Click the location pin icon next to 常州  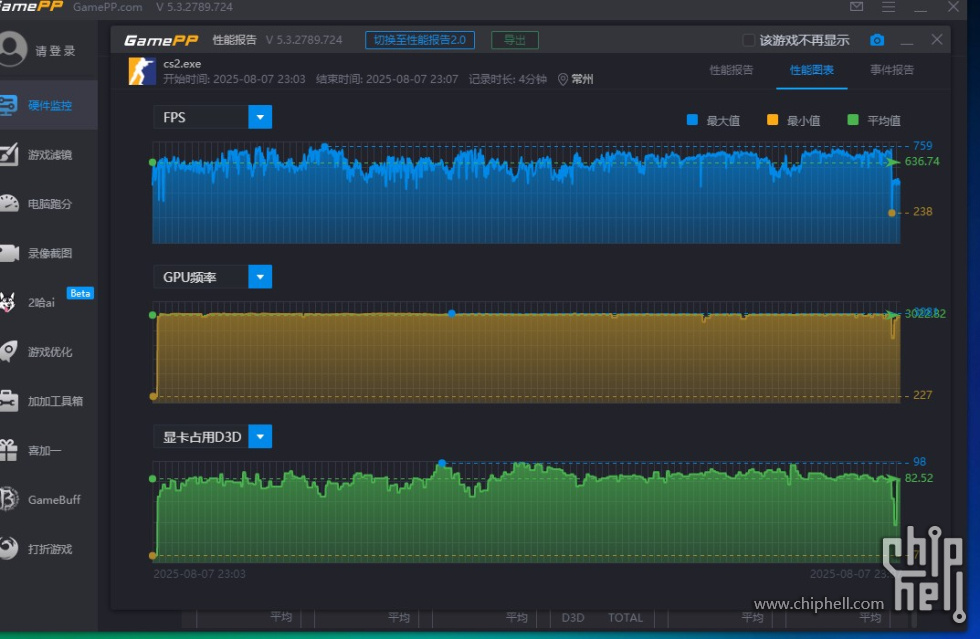[x=562, y=79]
